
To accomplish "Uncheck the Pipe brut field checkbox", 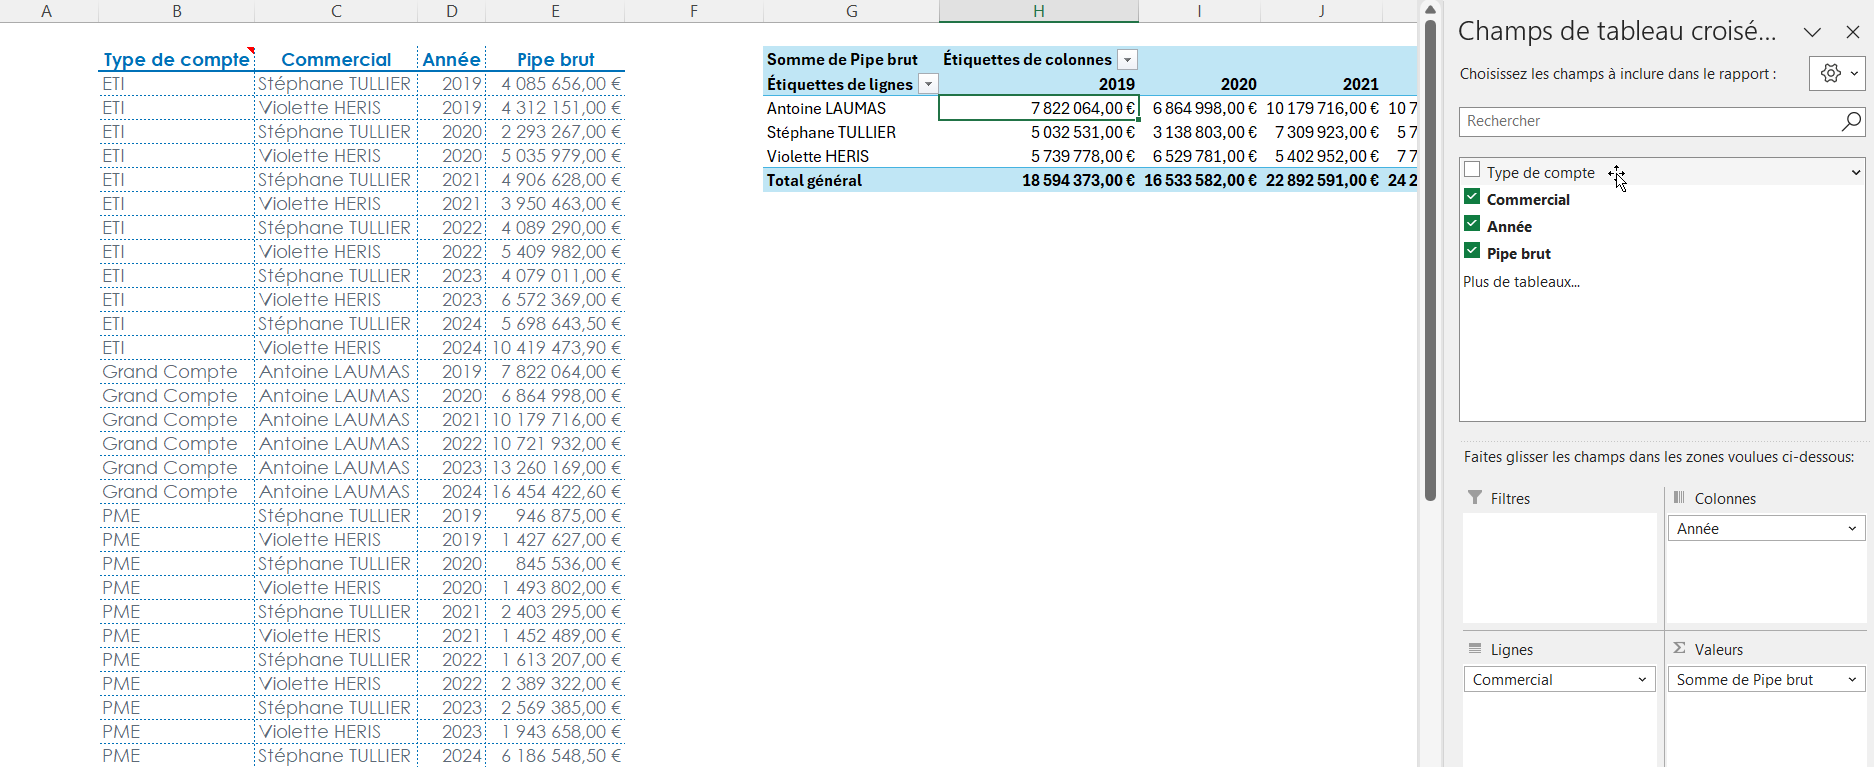I will point(1472,252).
